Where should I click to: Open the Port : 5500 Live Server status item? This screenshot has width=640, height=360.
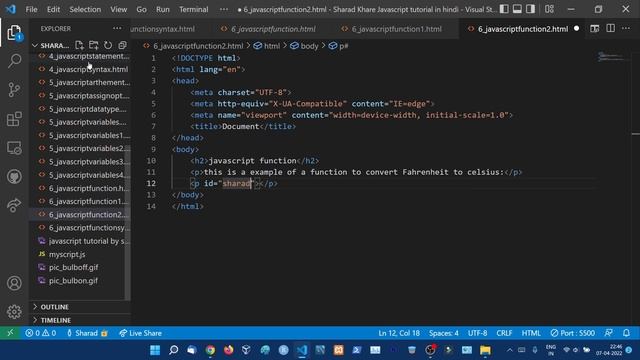click(x=572, y=333)
